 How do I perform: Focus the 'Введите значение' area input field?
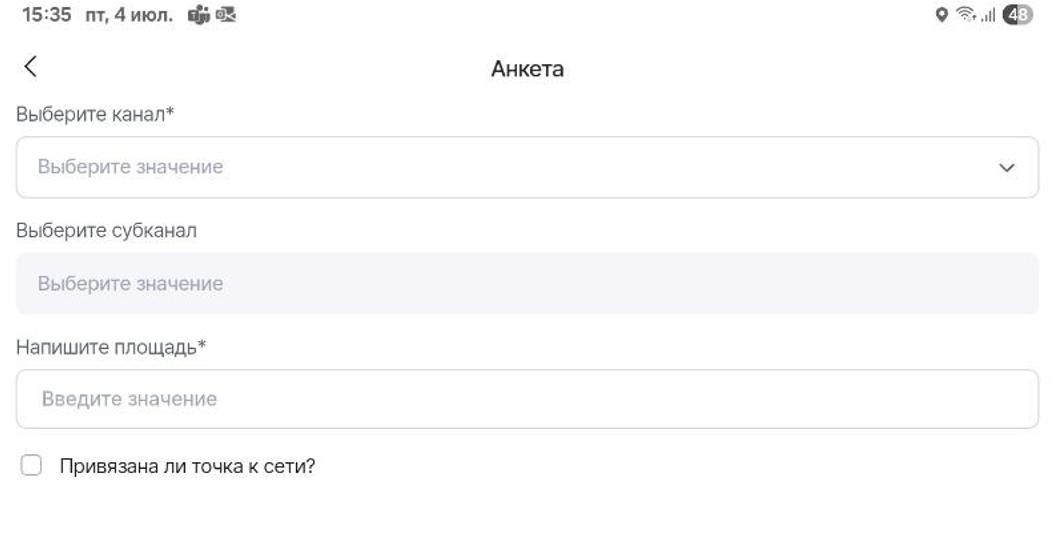point(527,399)
